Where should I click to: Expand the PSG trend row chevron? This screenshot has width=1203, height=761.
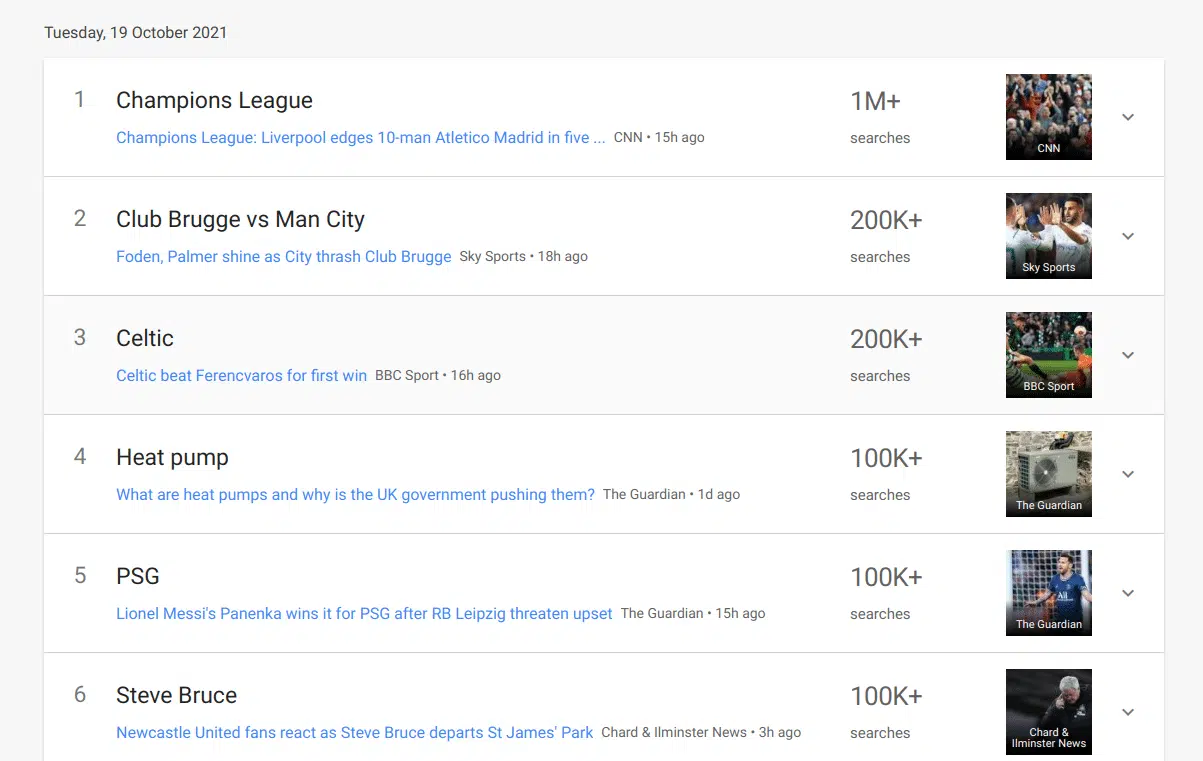coord(1128,593)
